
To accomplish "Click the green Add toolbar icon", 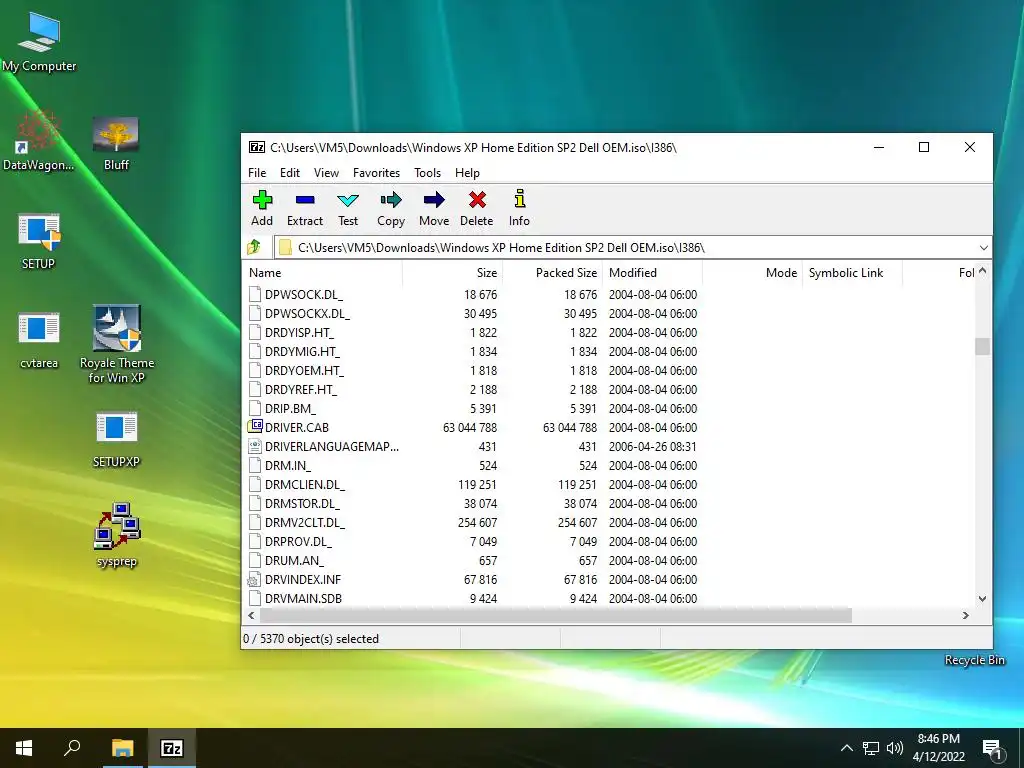I will [x=262, y=208].
